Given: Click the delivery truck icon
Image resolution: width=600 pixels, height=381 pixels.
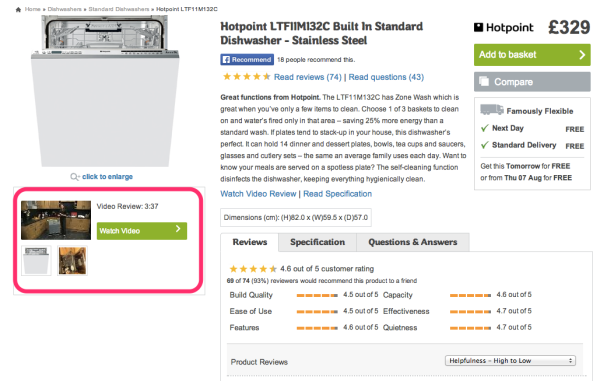Looking at the screenshot, I should [x=492, y=110].
